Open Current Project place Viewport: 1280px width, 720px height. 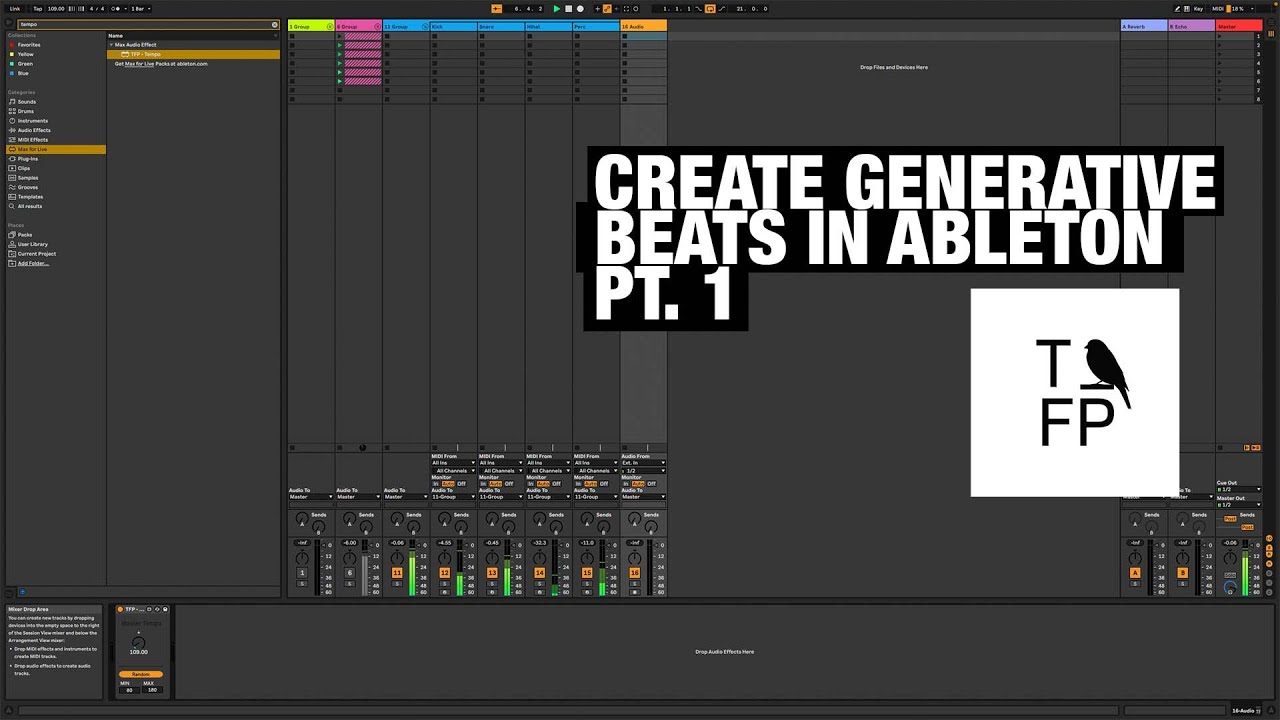(36, 254)
